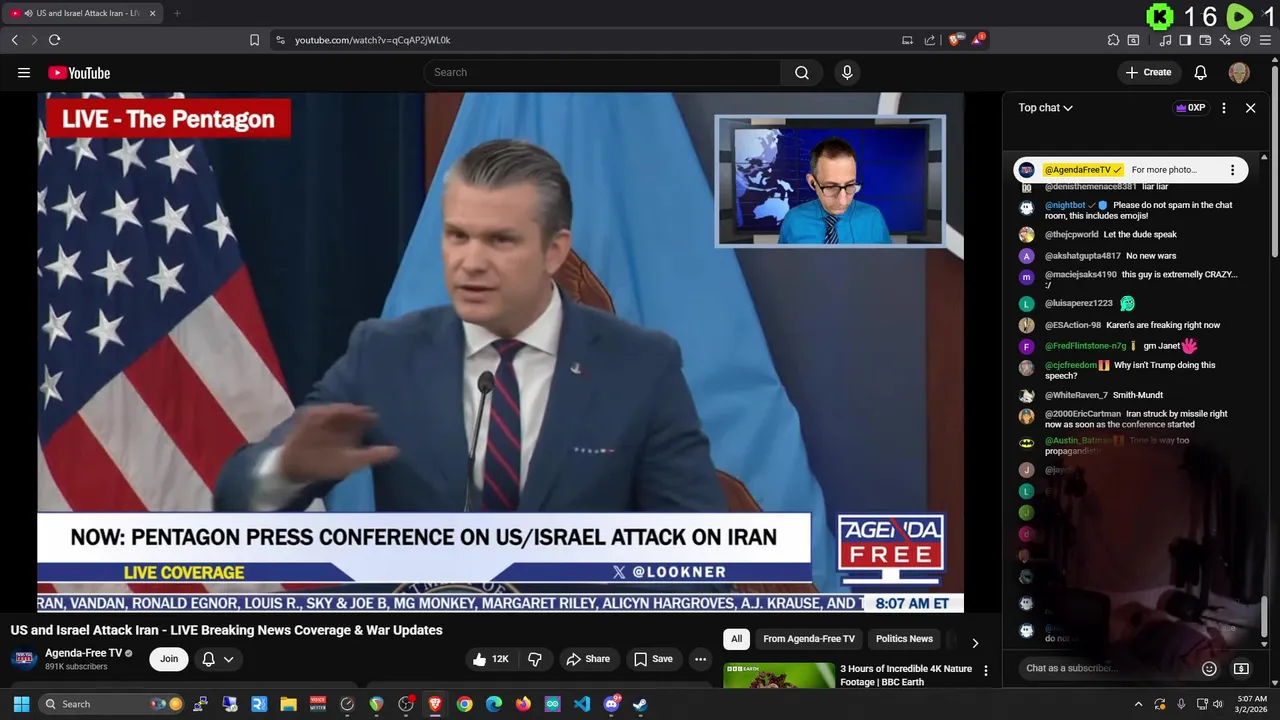Open the Windows Start menu

21,704
